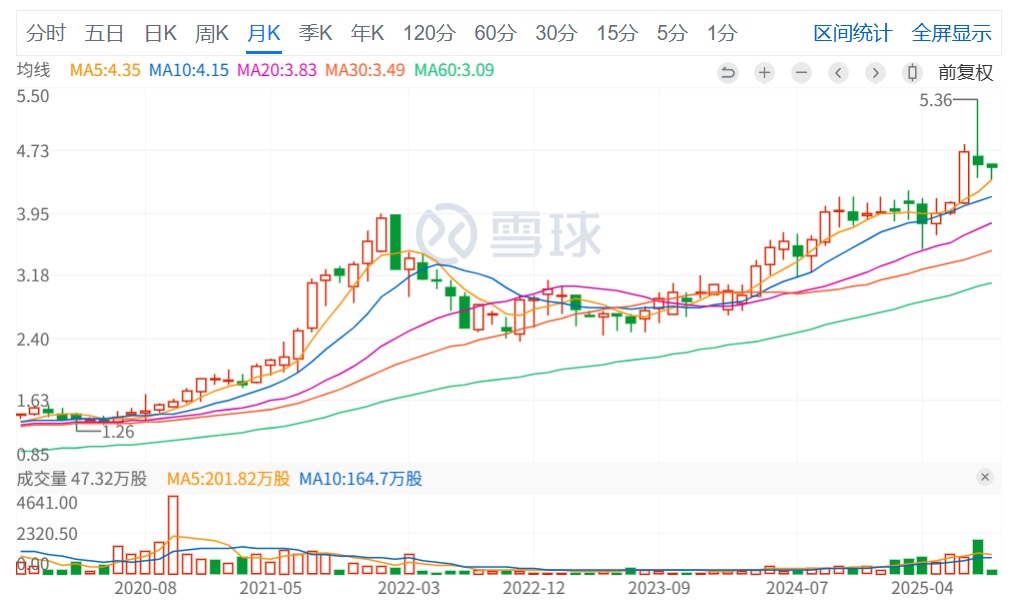The image size is (1014, 604).
Task: Click the 1.26 low price marker
Action: click(118, 432)
